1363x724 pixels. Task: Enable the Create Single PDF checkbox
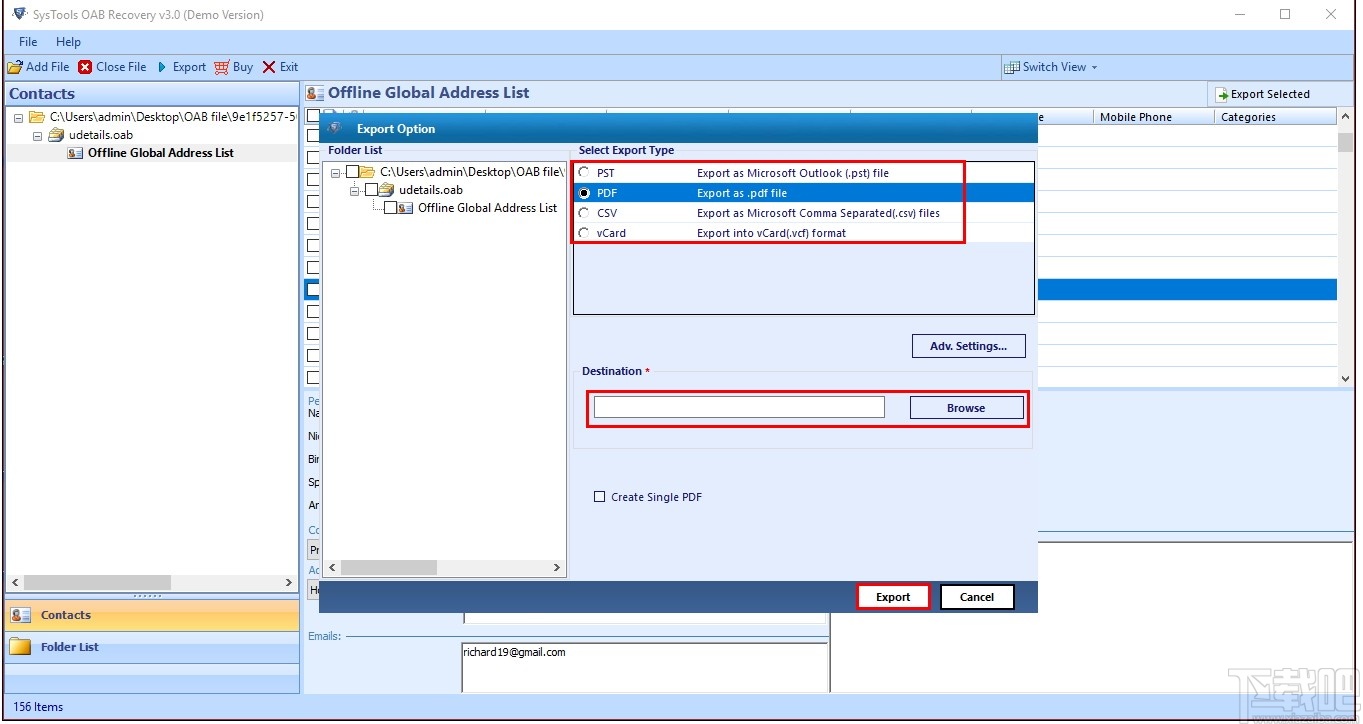(600, 497)
